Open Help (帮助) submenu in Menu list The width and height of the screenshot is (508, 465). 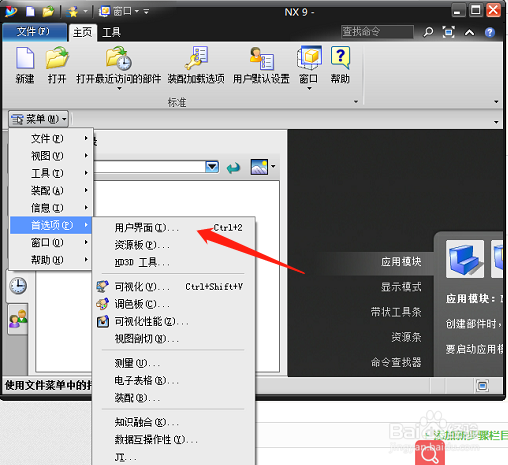51,260
